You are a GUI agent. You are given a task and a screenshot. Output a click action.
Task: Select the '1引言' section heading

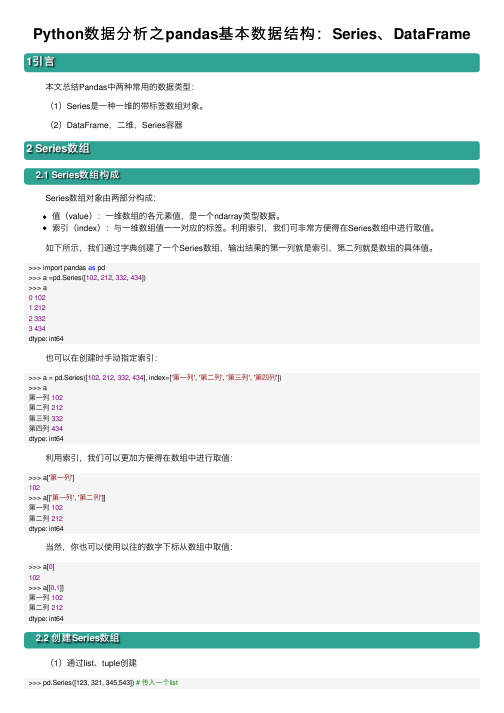(252, 62)
